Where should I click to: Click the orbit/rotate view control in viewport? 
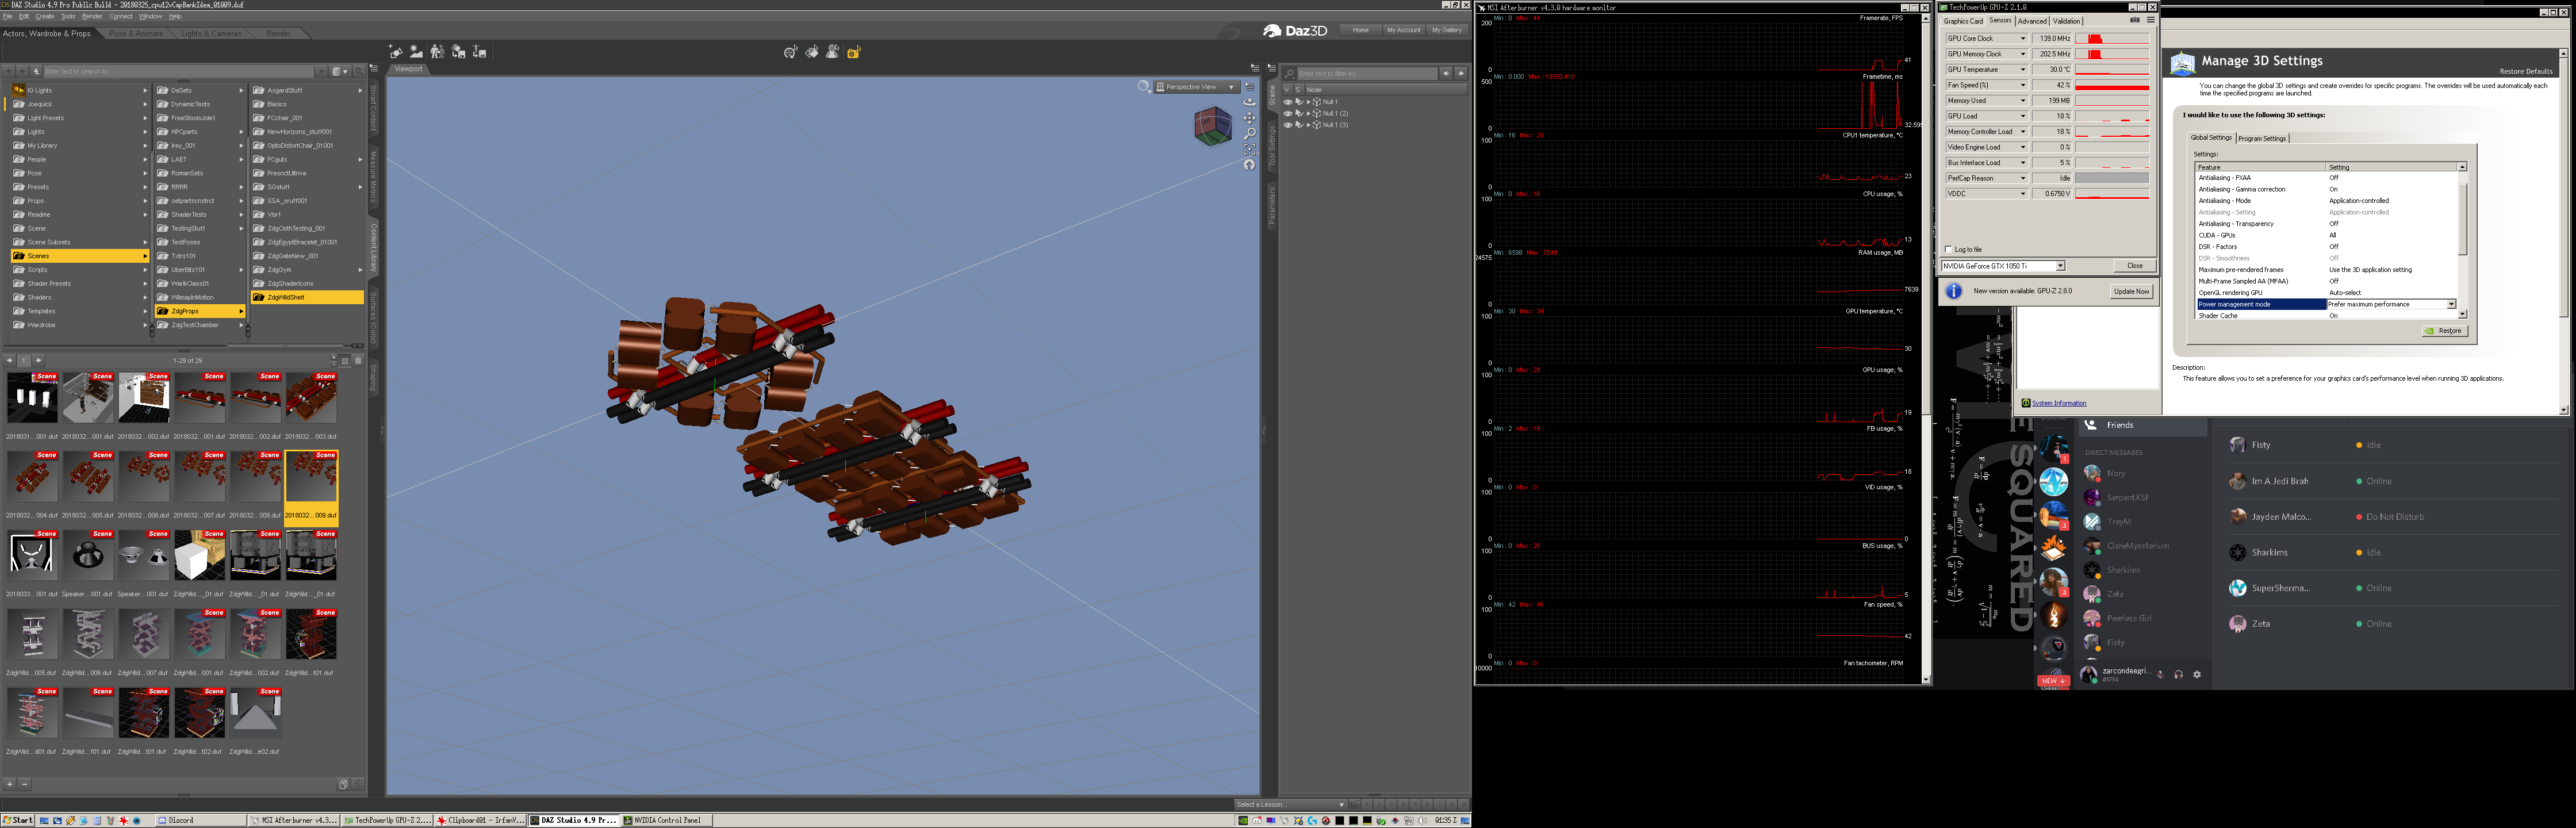(1250, 102)
